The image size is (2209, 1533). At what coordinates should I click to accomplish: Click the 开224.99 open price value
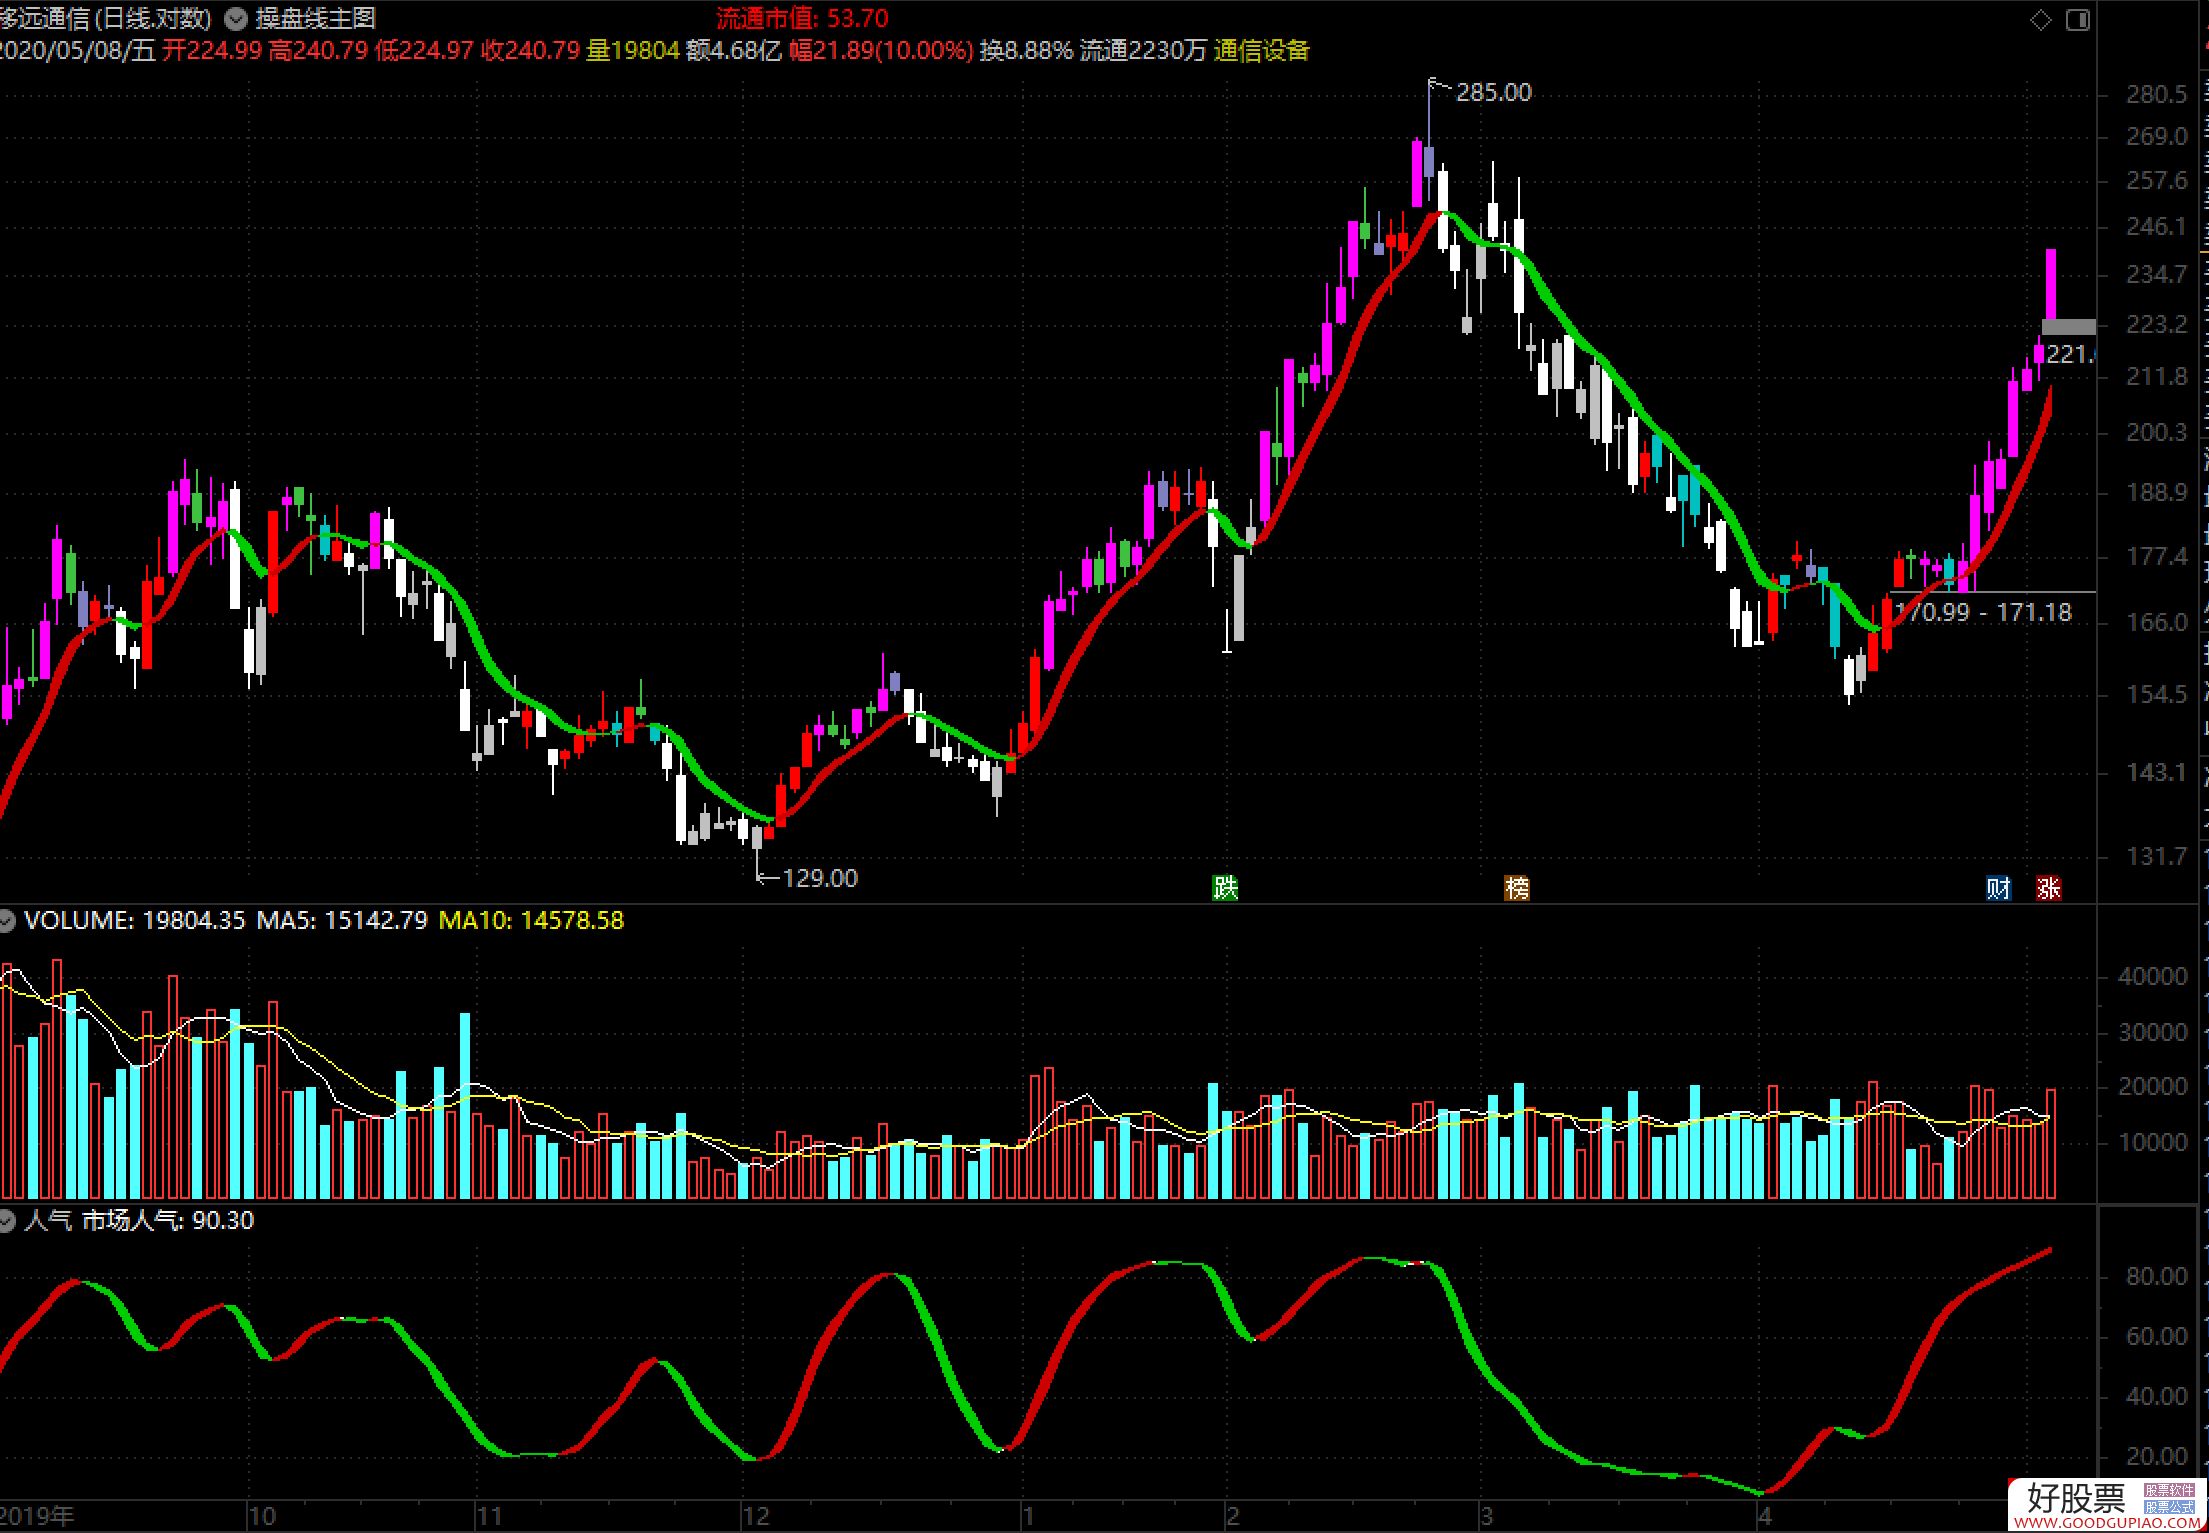[x=212, y=50]
